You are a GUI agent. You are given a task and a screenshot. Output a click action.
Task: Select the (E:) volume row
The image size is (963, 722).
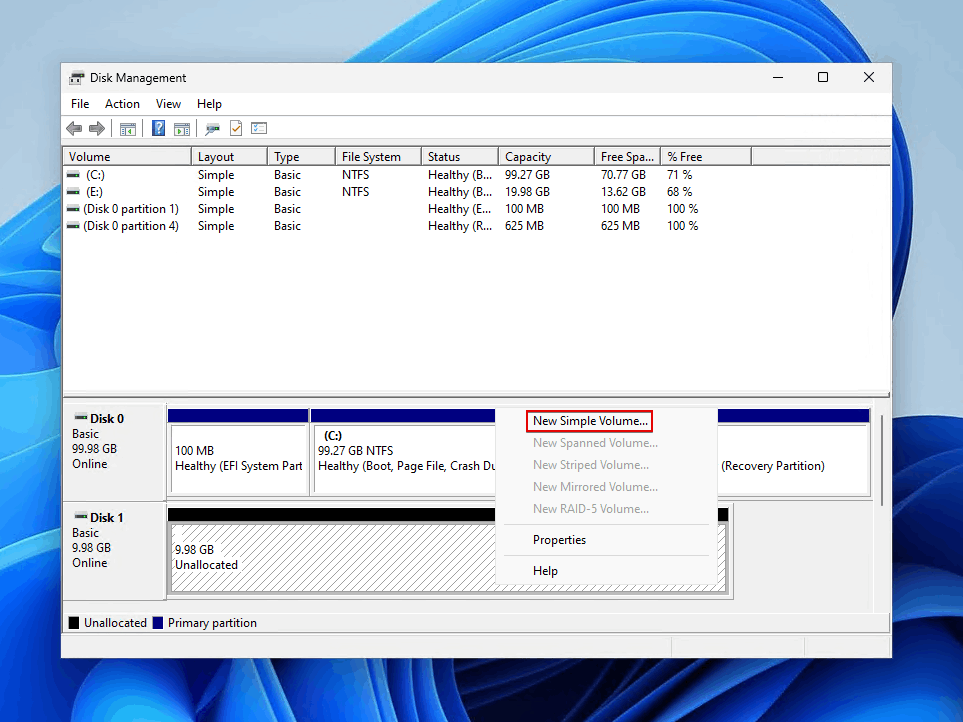(94, 192)
